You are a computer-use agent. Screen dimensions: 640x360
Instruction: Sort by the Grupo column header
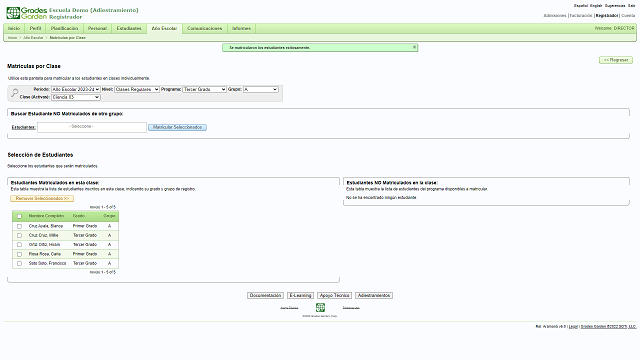pos(109,216)
